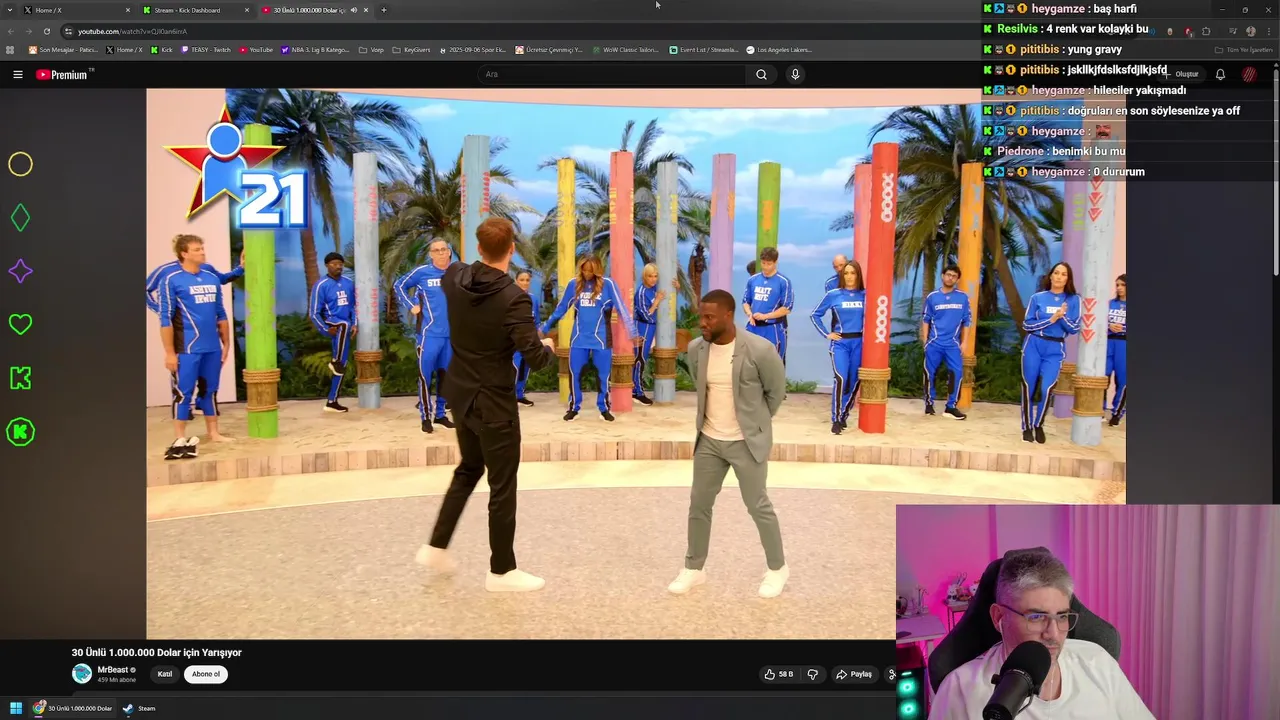
Task: Like the video with thumbs up
Action: click(779, 674)
